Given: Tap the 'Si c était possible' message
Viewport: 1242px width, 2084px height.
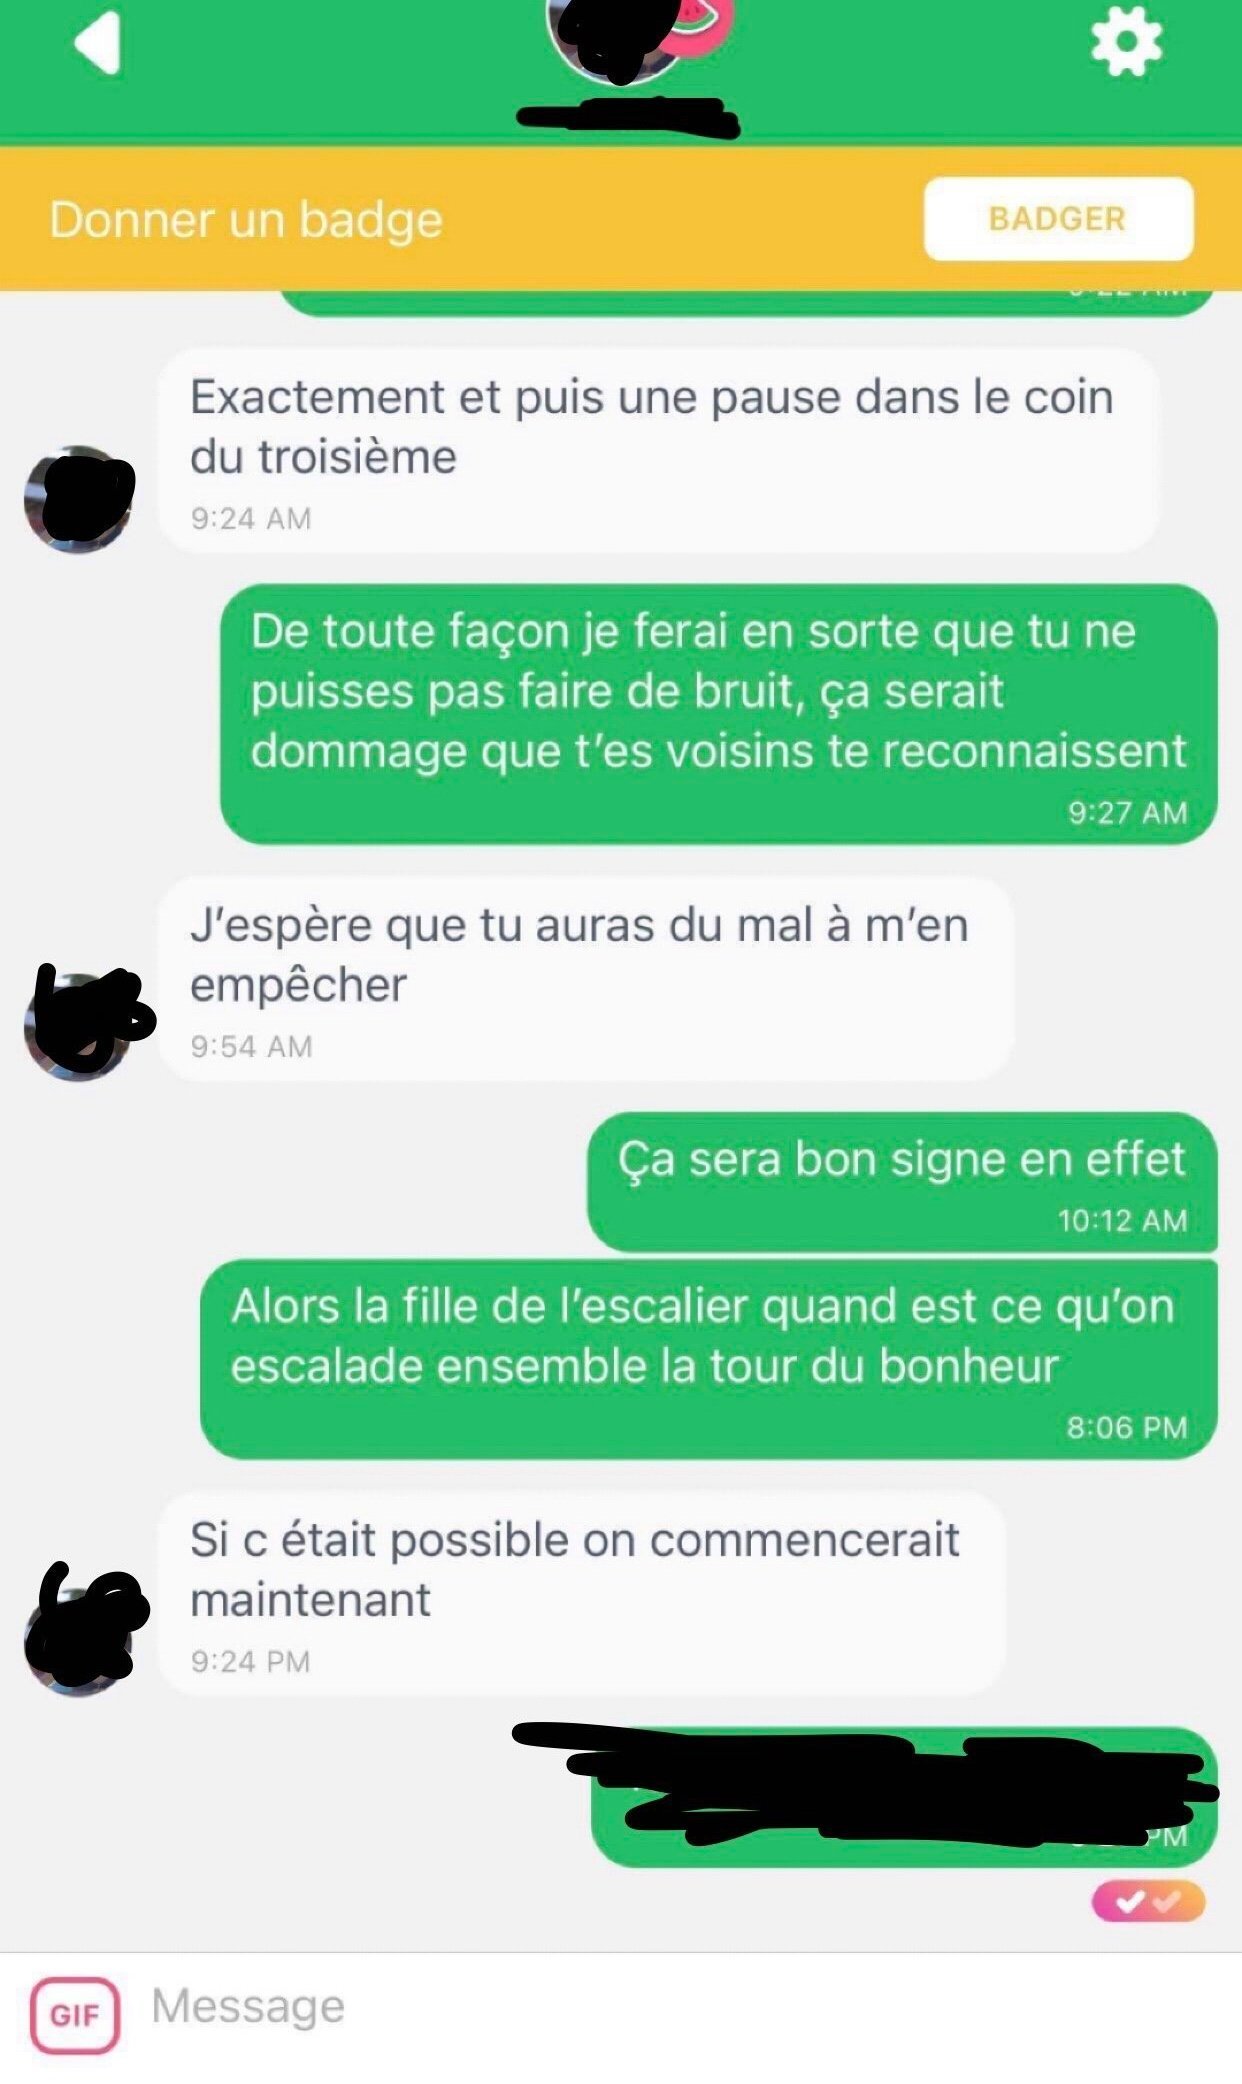Looking at the screenshot, I should (582, 1593).
